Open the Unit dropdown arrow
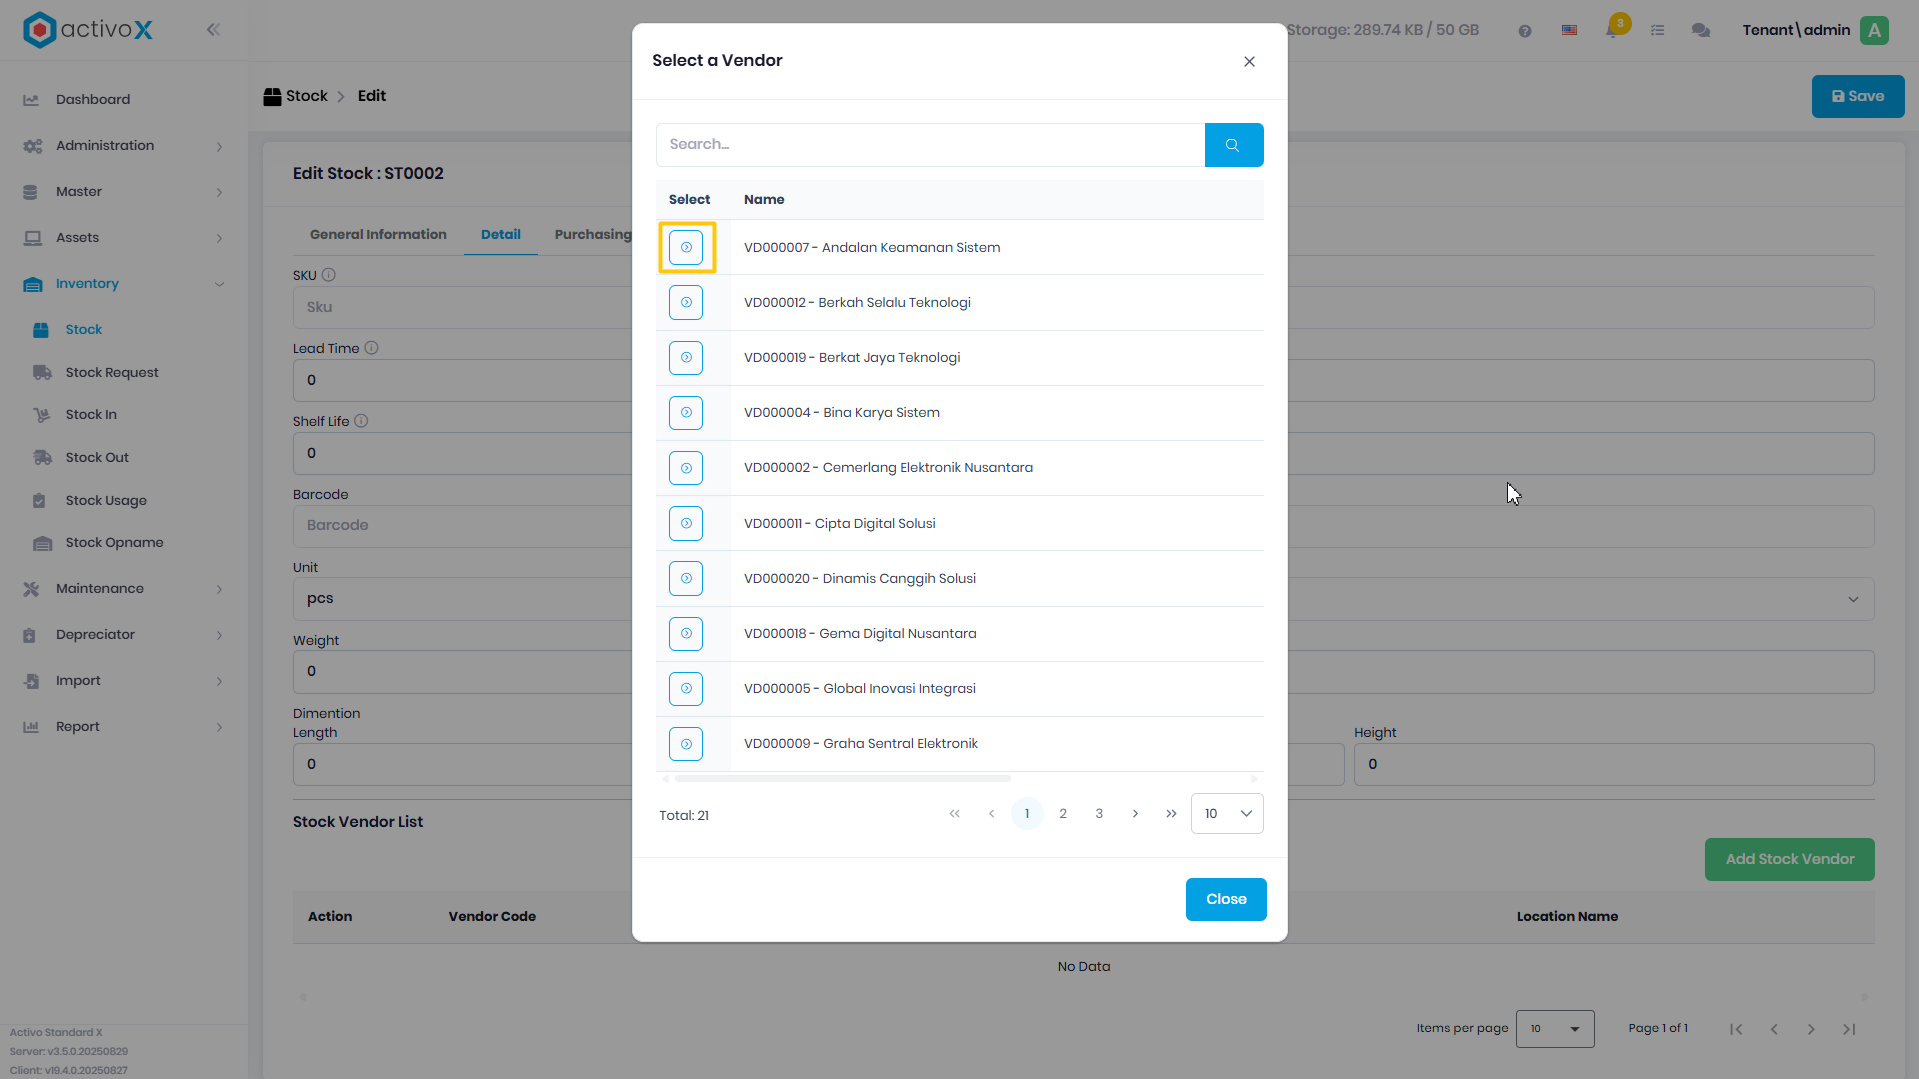The height and width of the screenshot is (1079, 1919). 1853,600
